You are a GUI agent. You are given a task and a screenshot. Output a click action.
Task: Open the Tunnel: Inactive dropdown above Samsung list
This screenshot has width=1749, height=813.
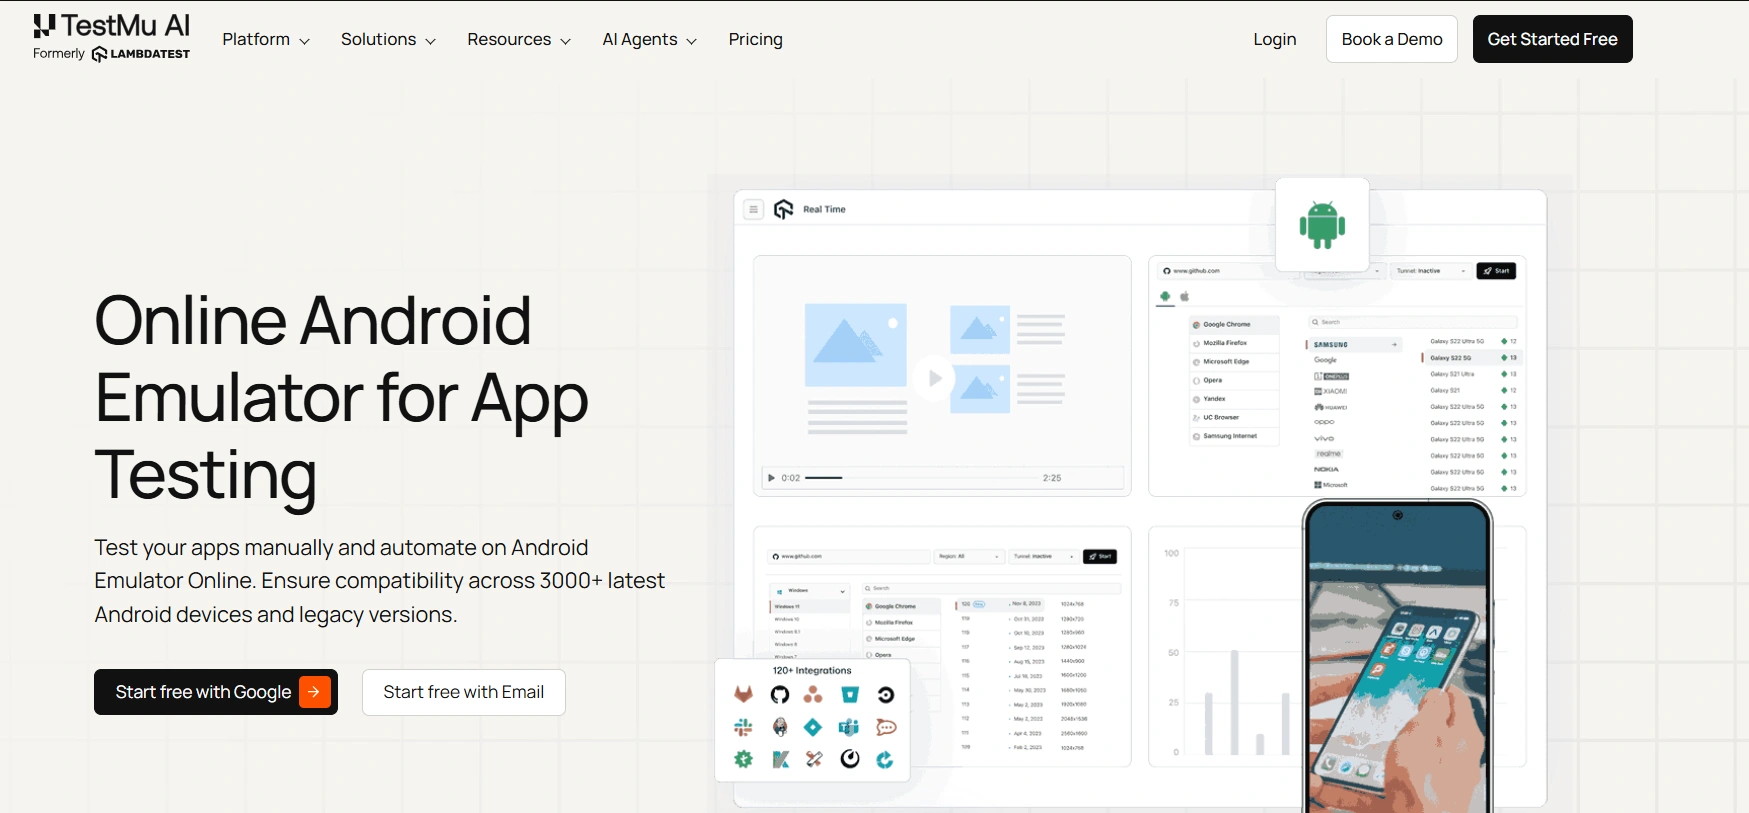1431,271
